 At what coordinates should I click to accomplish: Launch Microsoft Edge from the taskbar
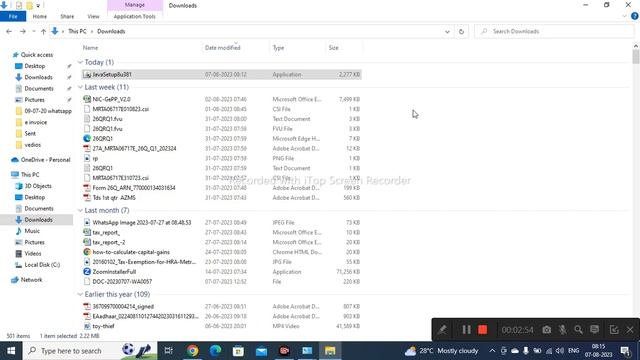(x=216, y=351)
